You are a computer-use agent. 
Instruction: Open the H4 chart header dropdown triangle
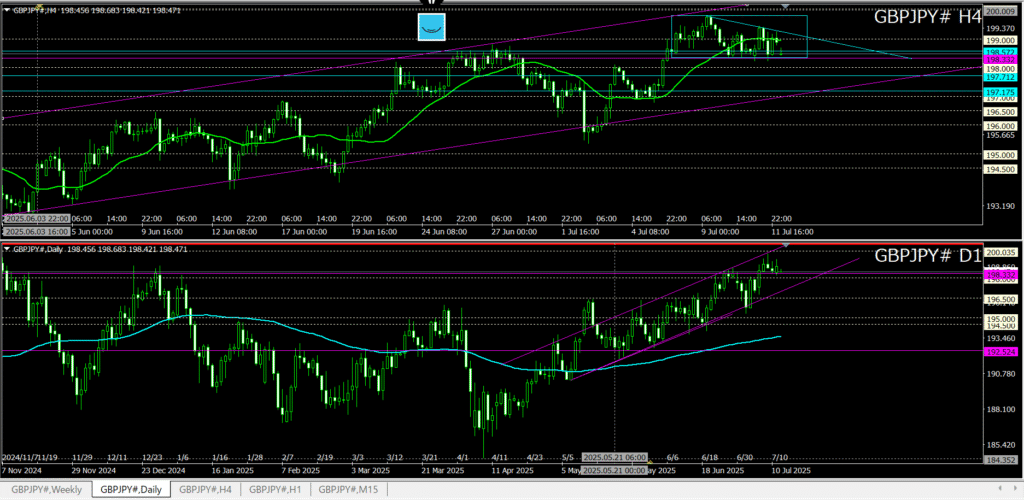tap(7, 10)
